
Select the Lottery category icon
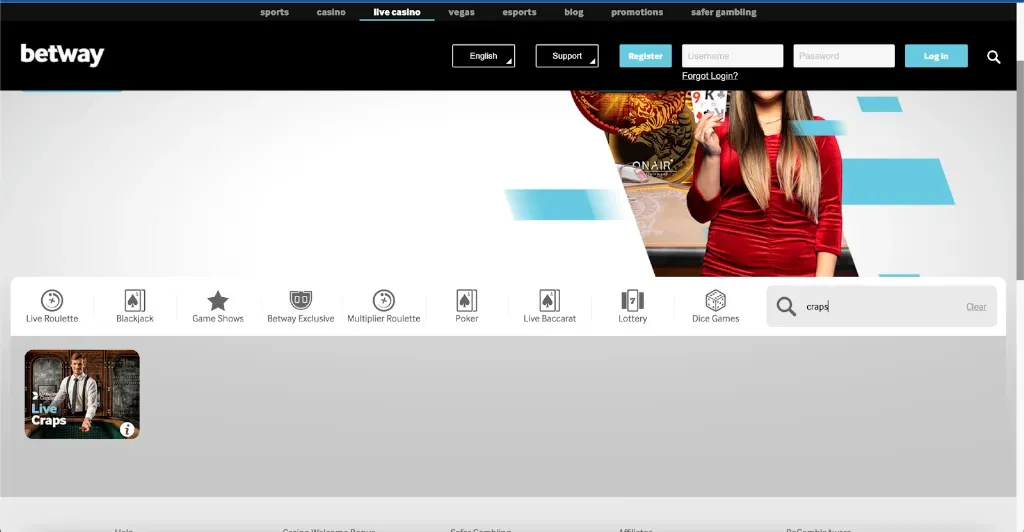632,301
